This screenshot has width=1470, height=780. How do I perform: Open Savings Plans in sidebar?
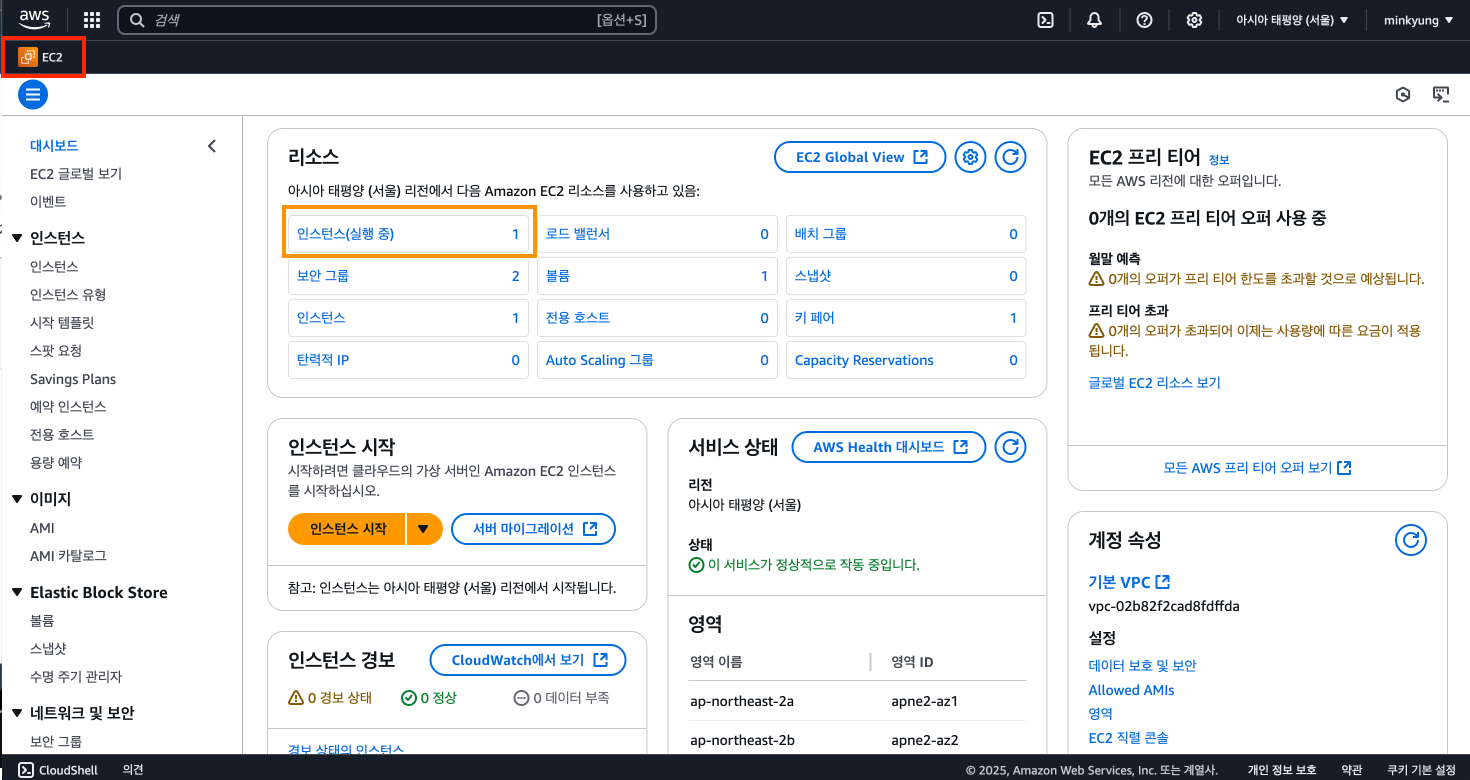tap(73, 379)
